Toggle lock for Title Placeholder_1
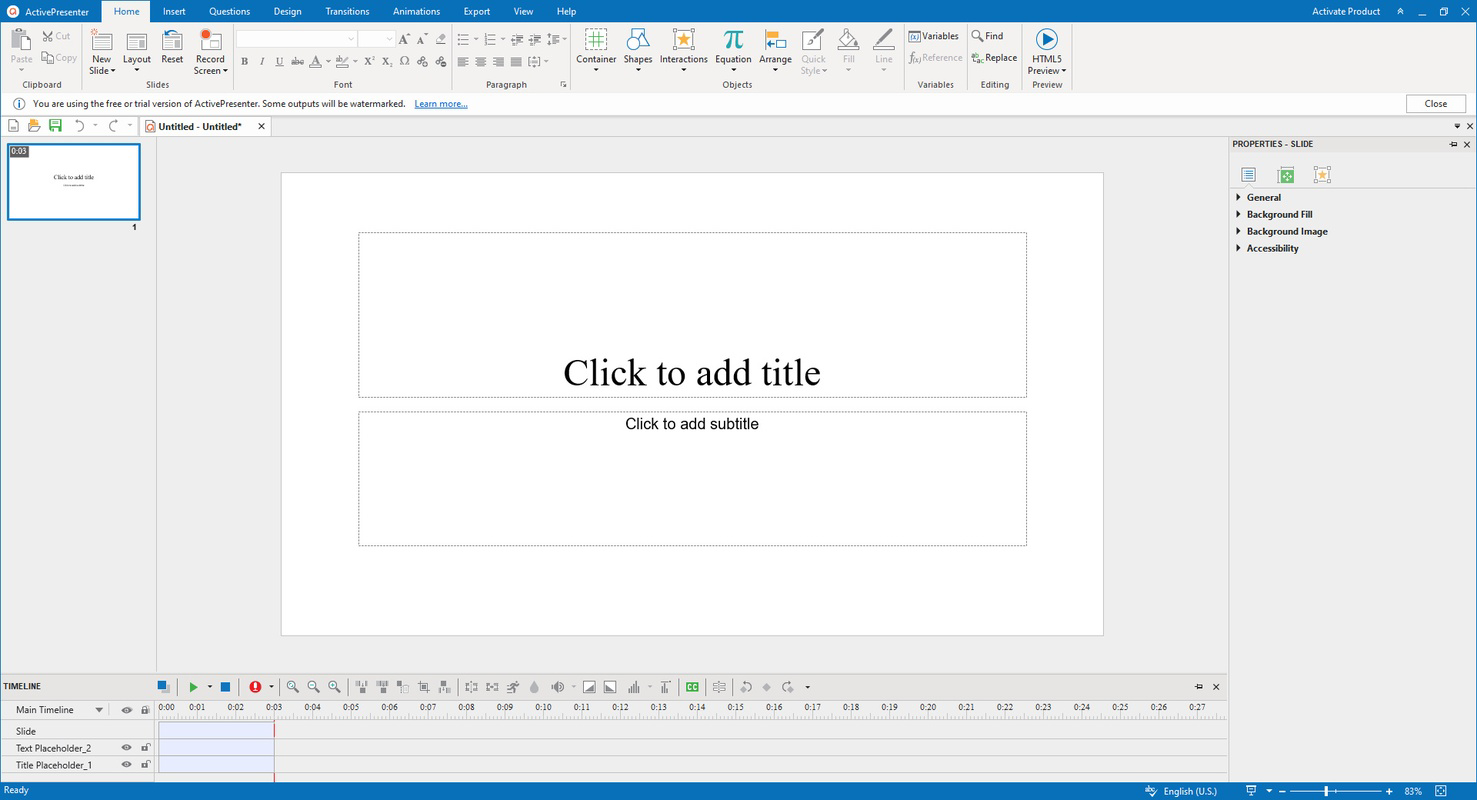The height and width of the screenshot is (800, 1477). pyautogui.click(x=145, y=765)
